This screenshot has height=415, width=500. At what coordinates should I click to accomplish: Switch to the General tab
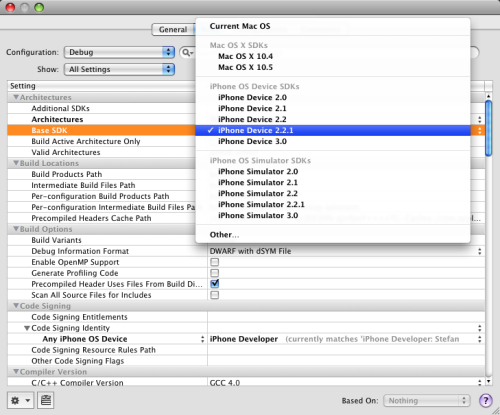(x=173, y=30)
